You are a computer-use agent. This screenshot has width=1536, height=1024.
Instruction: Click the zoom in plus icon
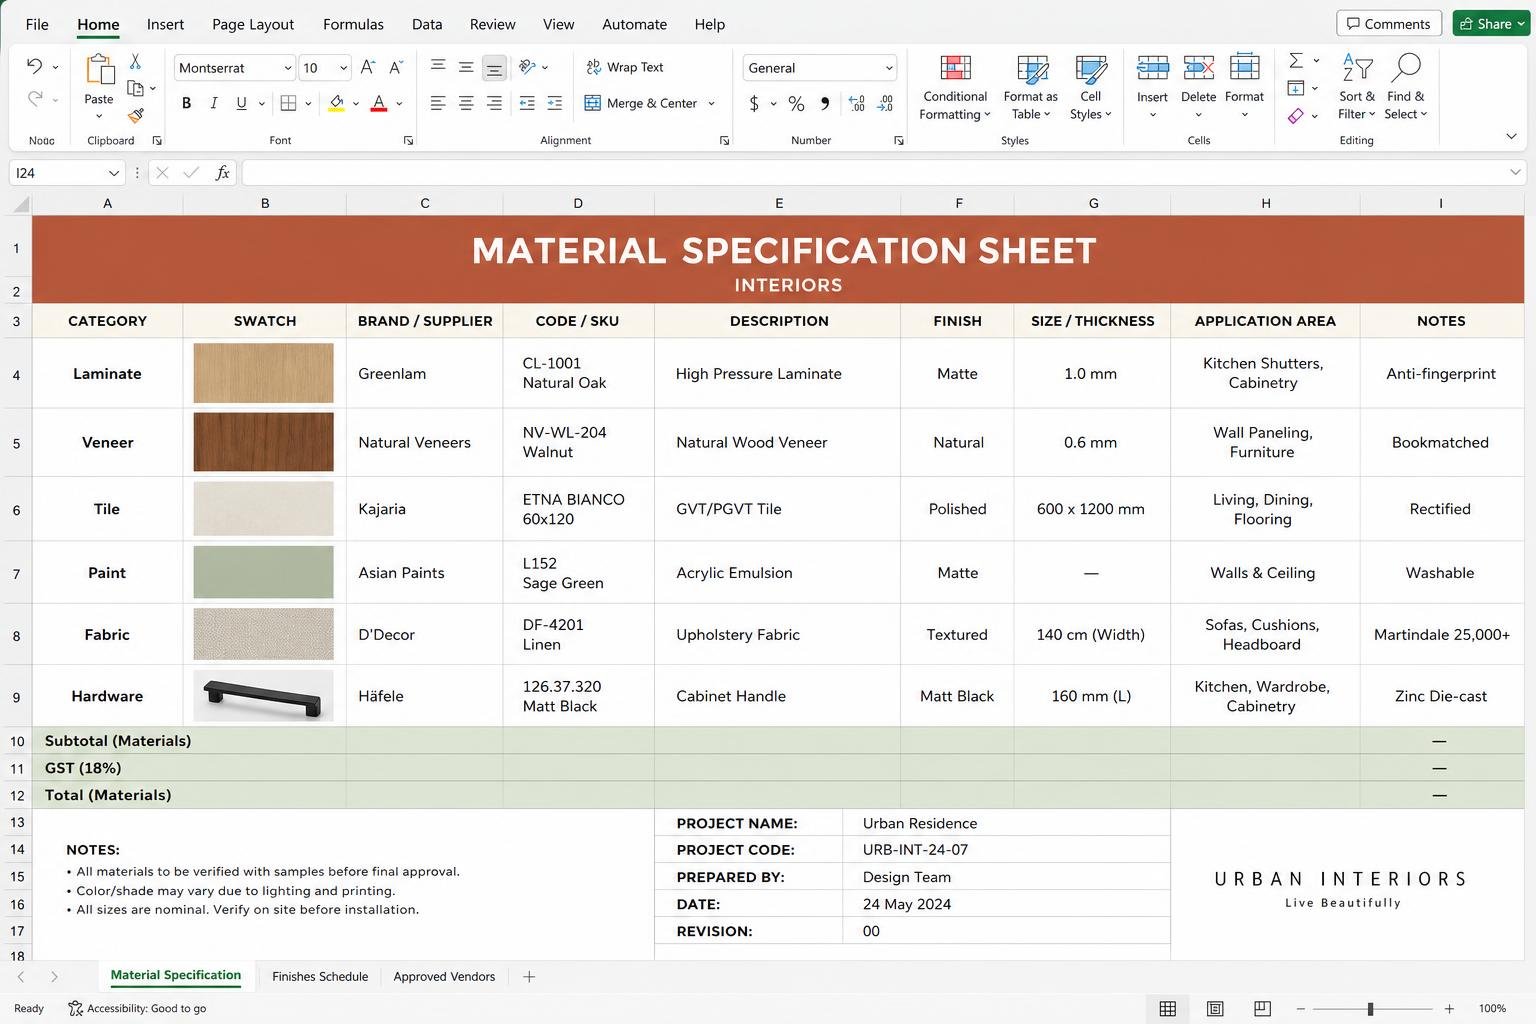point(1449,1009)
